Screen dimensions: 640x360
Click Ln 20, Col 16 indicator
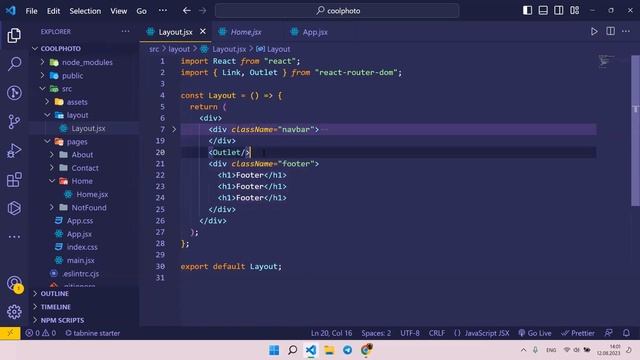331,333
